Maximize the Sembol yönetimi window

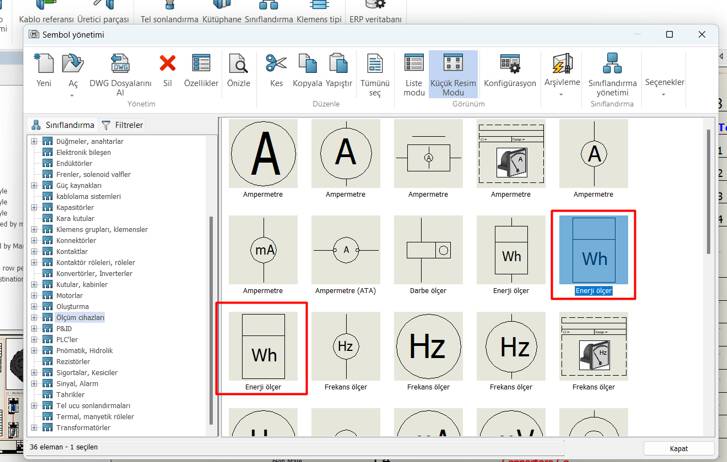tap(669, 34)
